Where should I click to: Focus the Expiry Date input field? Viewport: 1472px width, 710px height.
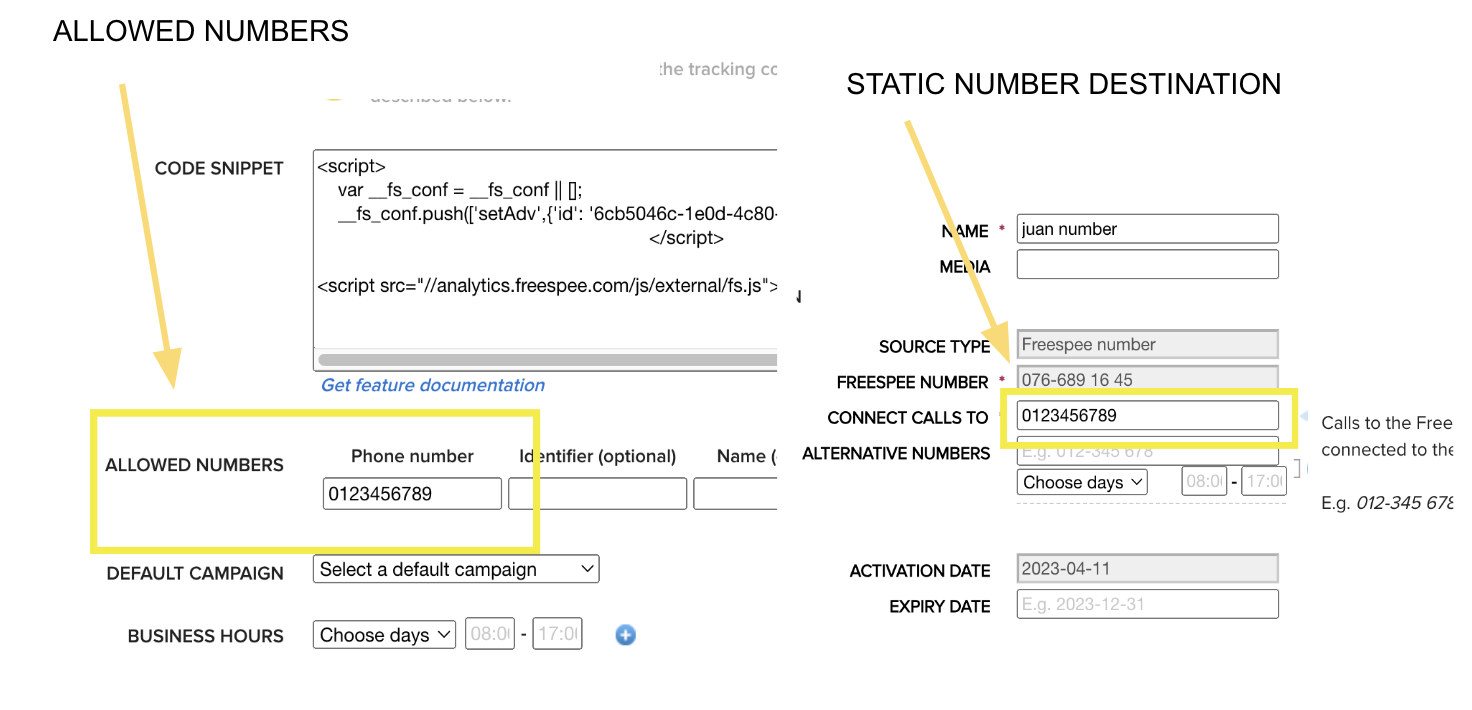point(1148,604)
